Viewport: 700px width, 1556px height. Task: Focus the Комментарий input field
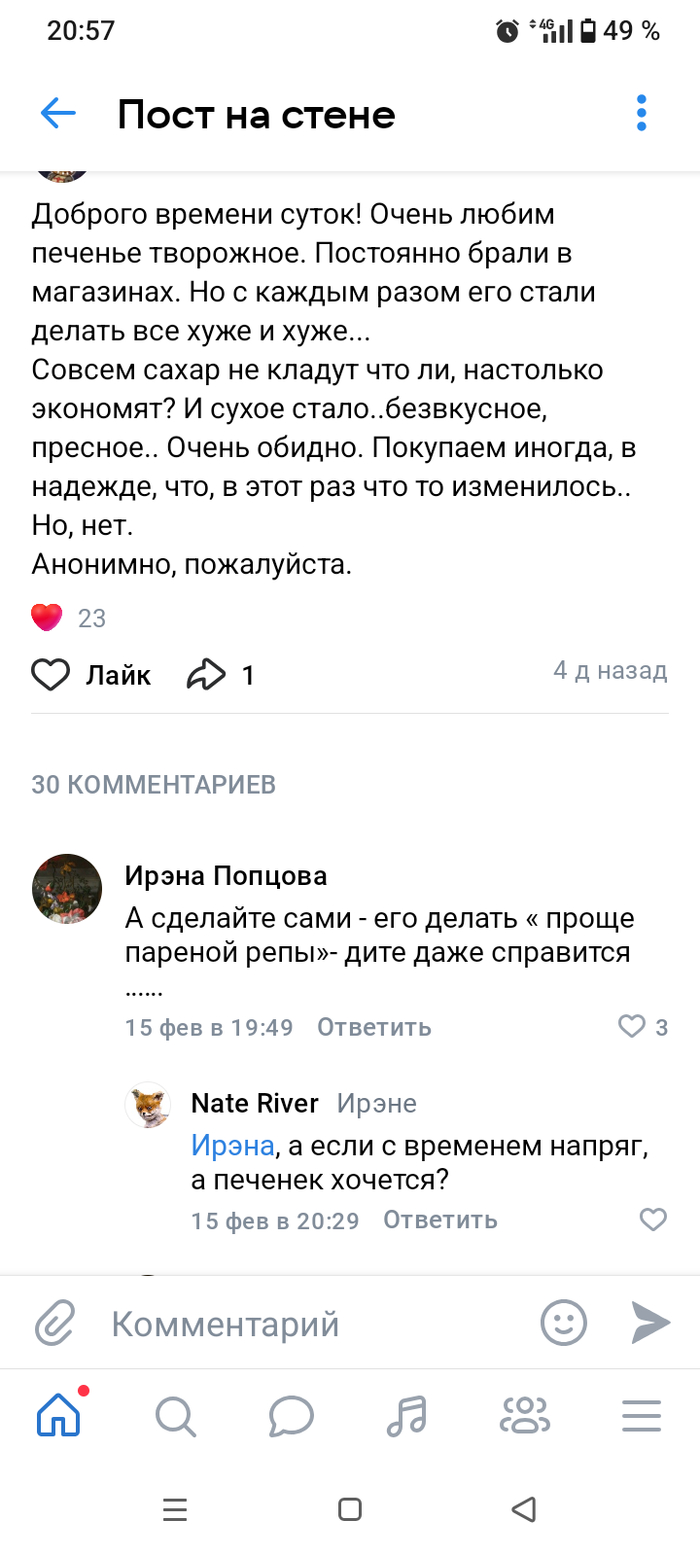(300, 1324)
